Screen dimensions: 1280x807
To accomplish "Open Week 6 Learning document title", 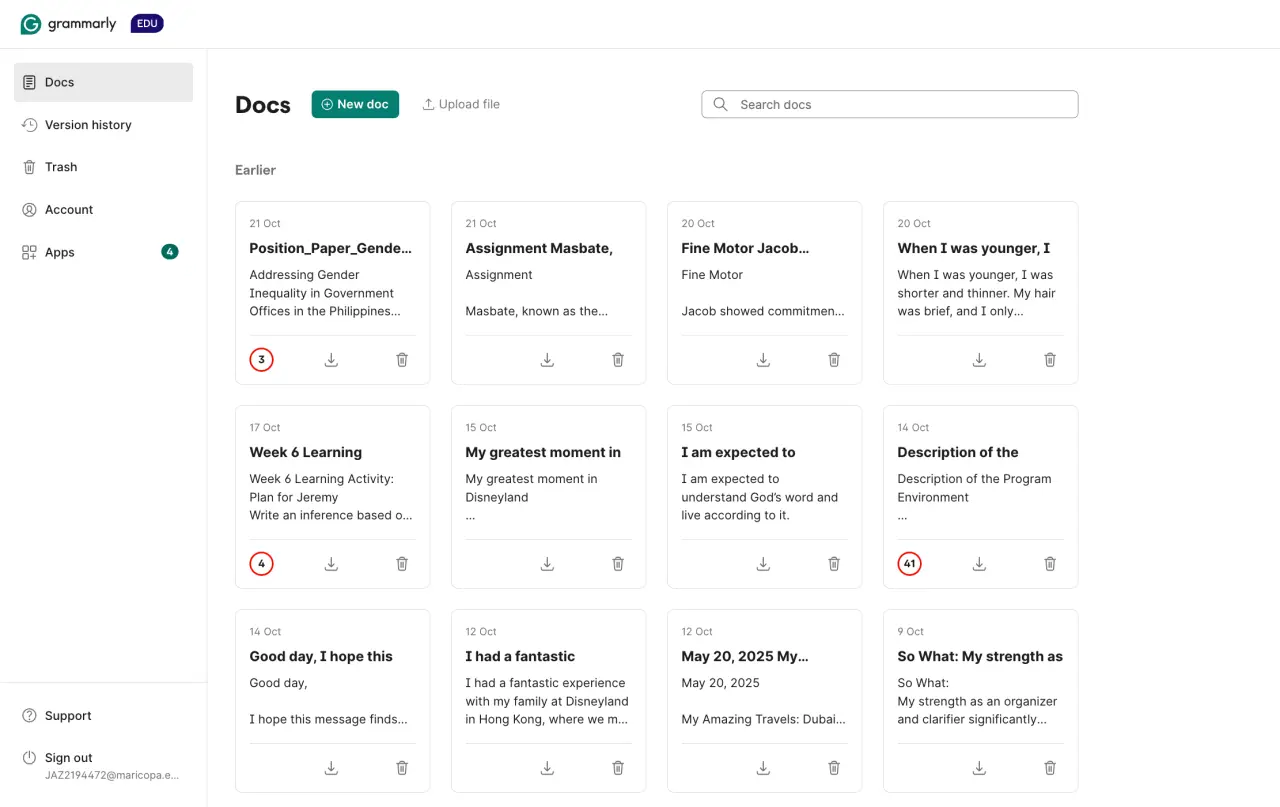I will click(305, 452).
